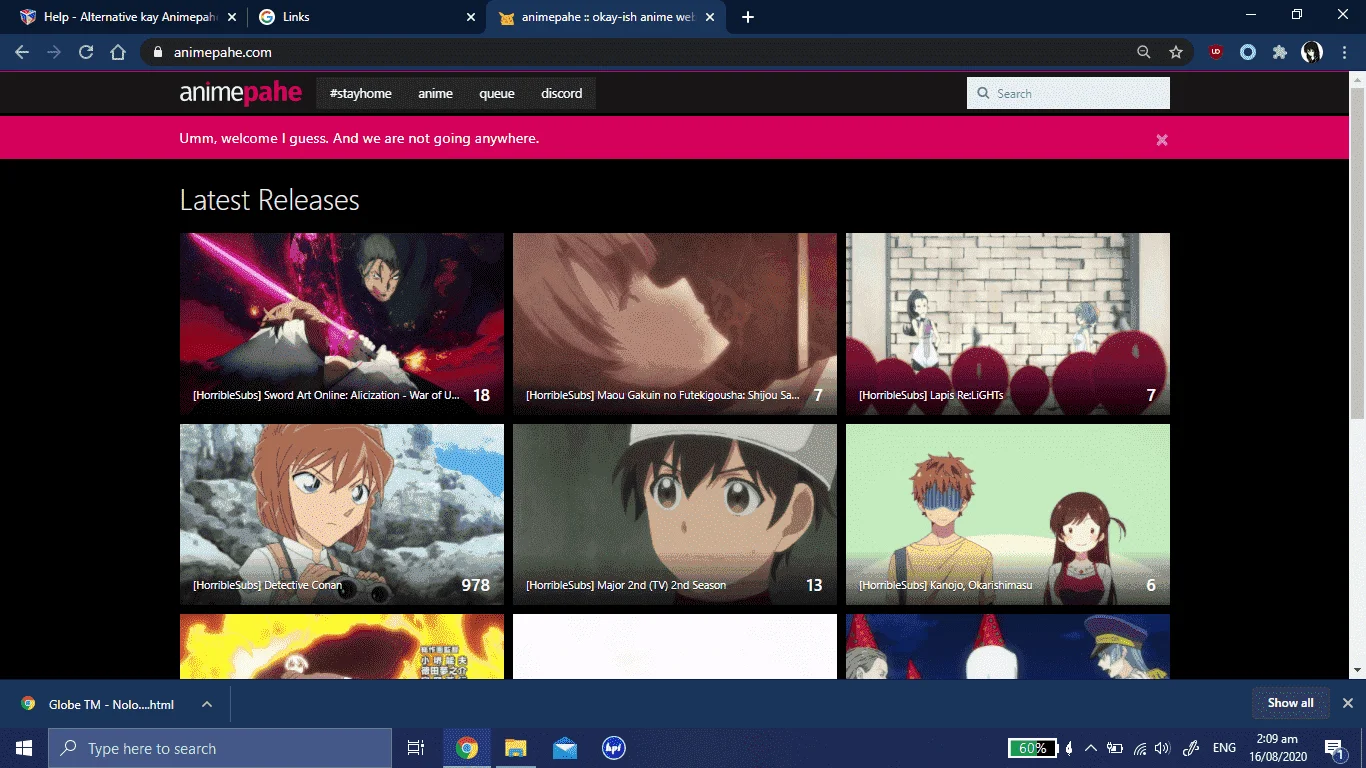Open Chrome from the taskbar
The image size is (1366, 768).
coord(467,748)
